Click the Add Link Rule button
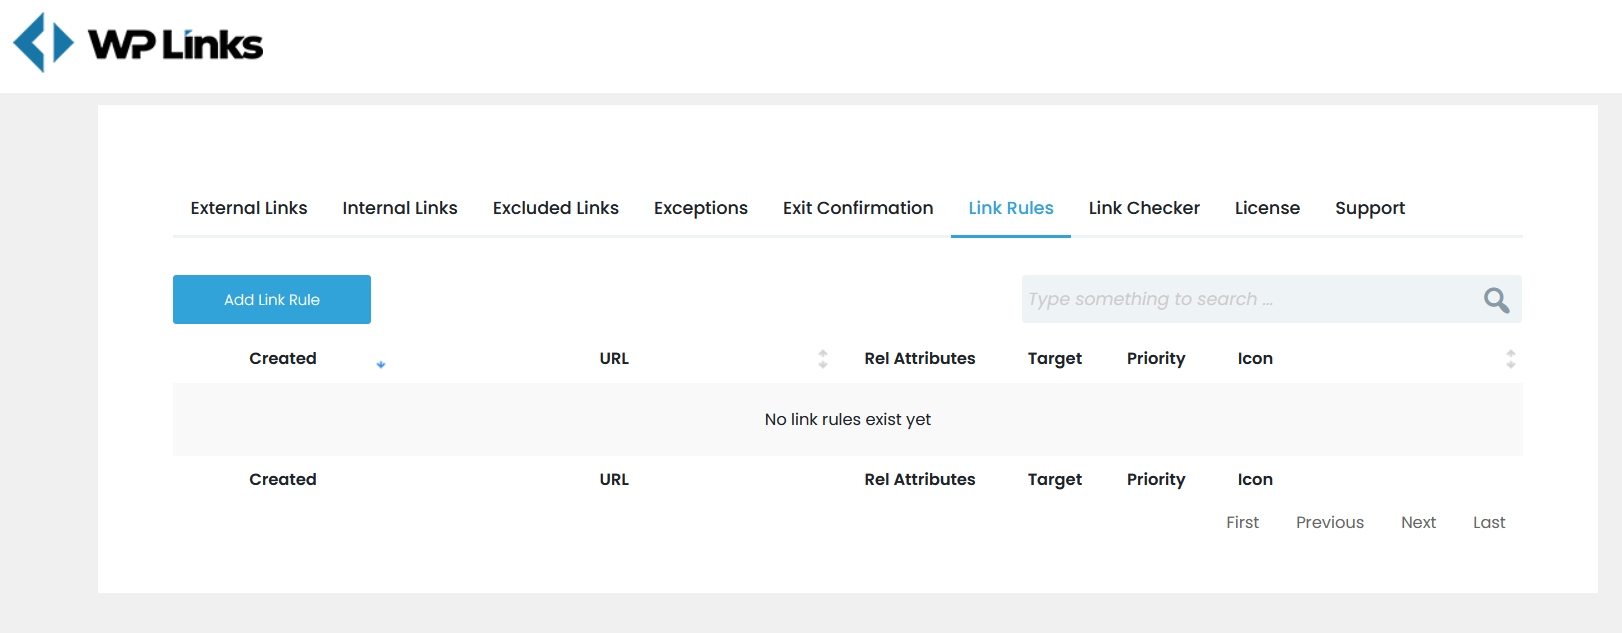1622x633 pixels. click(x=272, y=299)
